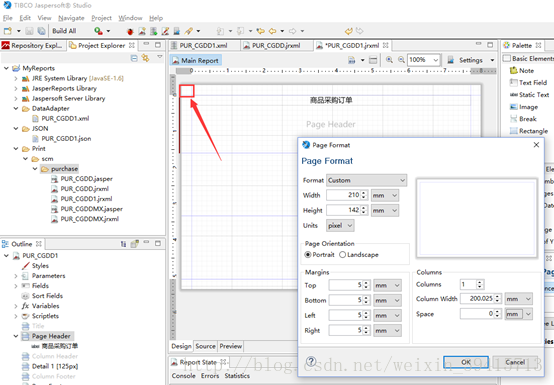Click the New wizard toolbar icon
554x385 pixels.
point(8,31)
